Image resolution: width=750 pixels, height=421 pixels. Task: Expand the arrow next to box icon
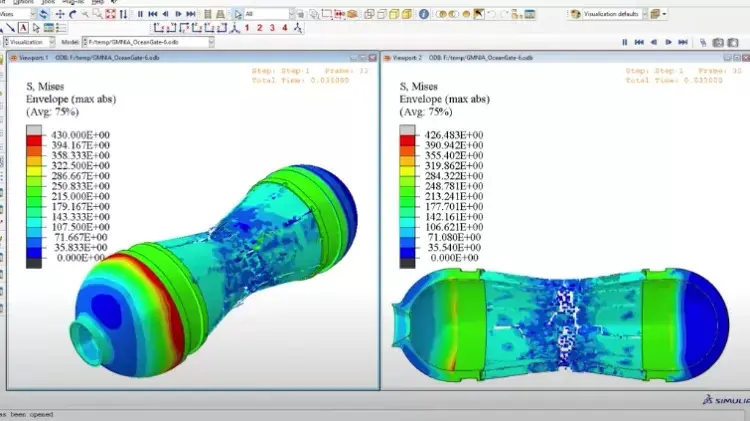click(664, 14)
